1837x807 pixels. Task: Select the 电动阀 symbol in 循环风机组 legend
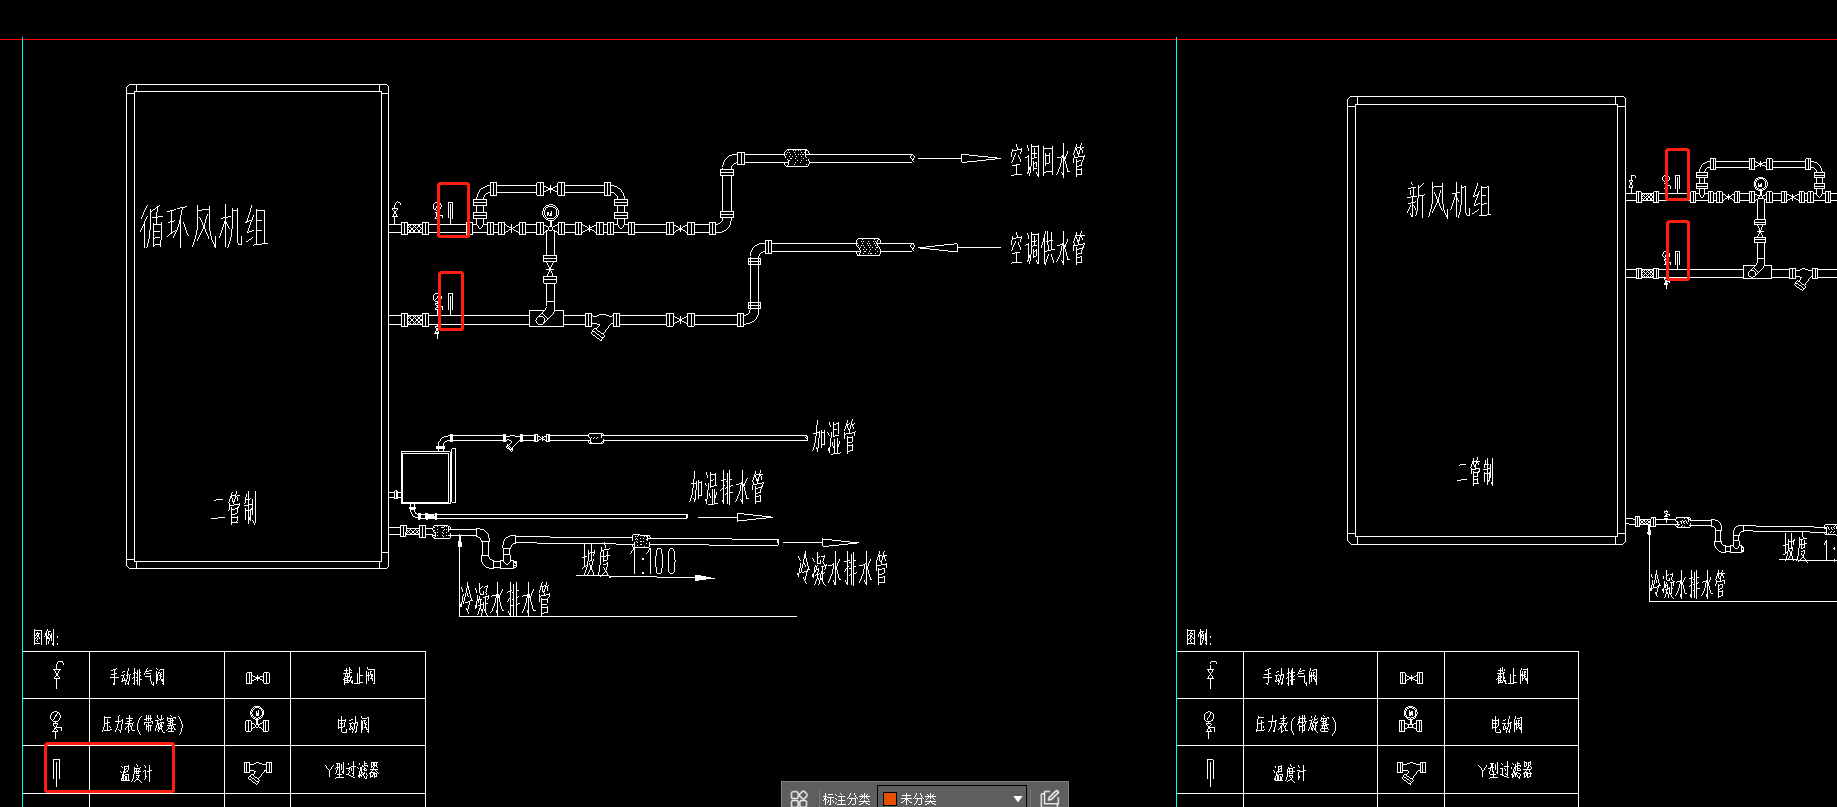tap(258, 719)
